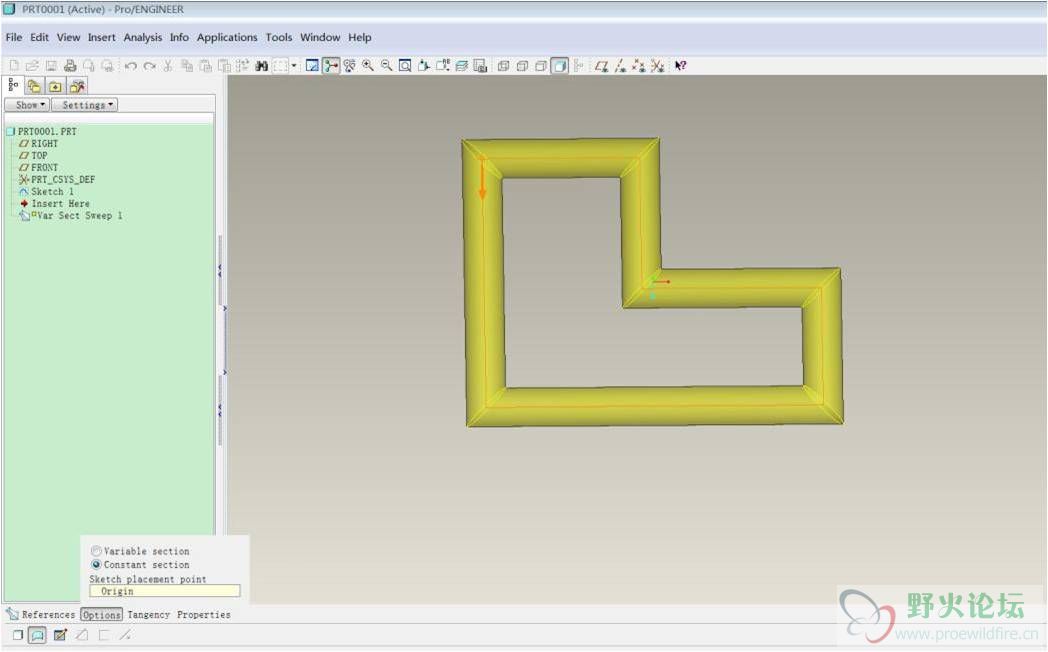Open the File menu
The width and height of the screenshot is (1048, 652).
tap(14, 37)
